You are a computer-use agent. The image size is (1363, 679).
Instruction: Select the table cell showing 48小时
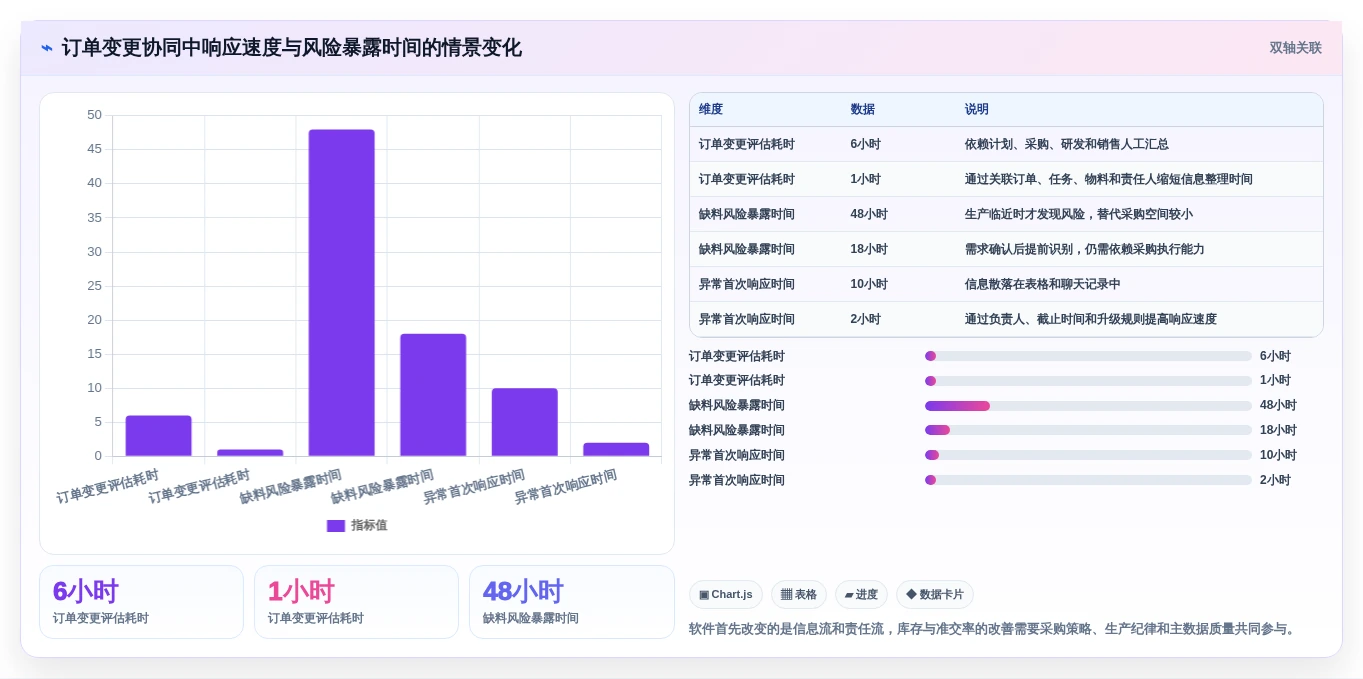[869, 214]
